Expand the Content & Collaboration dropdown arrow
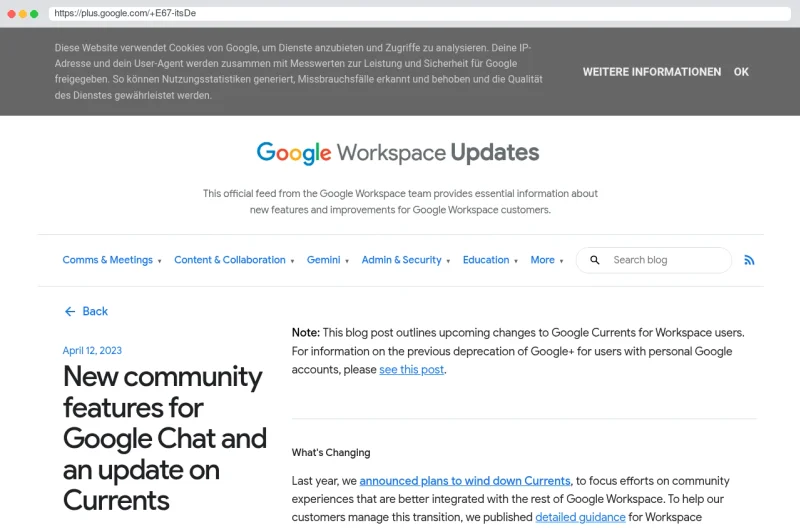 click(292, 261)
